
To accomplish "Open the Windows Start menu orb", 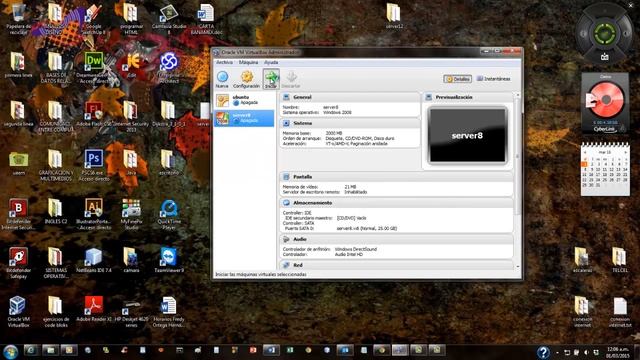I will (10, 351).
